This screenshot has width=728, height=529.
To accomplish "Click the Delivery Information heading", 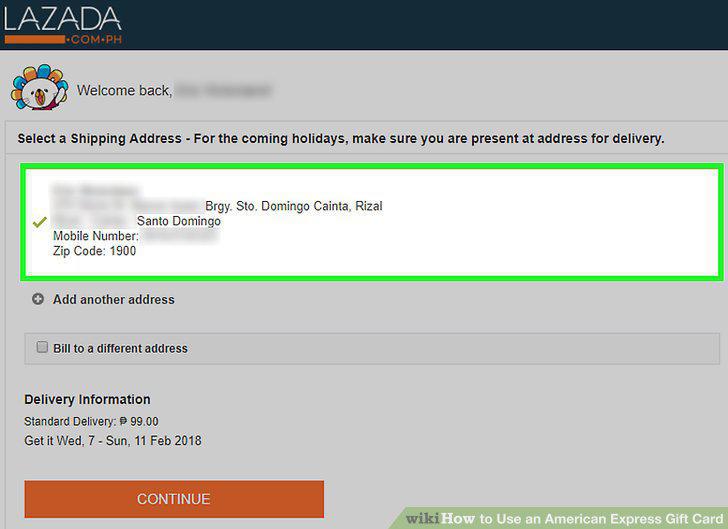I will pyautogui.click(x=87, y=399).
